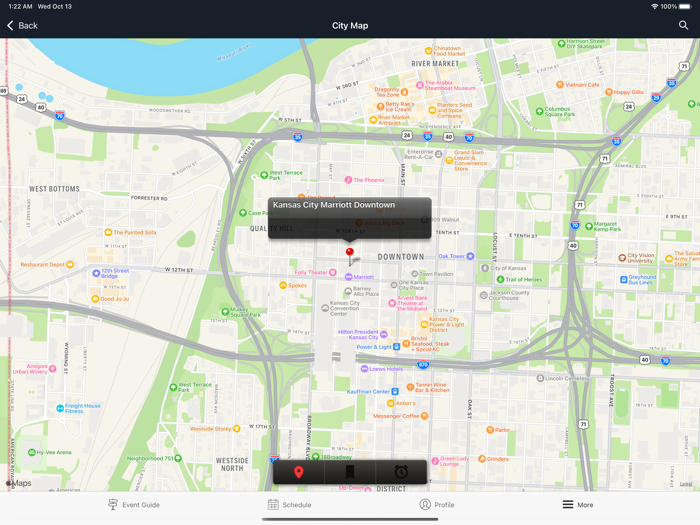Tap the Mulkey Square Park marker
The height and width of the screenshot is (525, 700).
pos(225,312)
